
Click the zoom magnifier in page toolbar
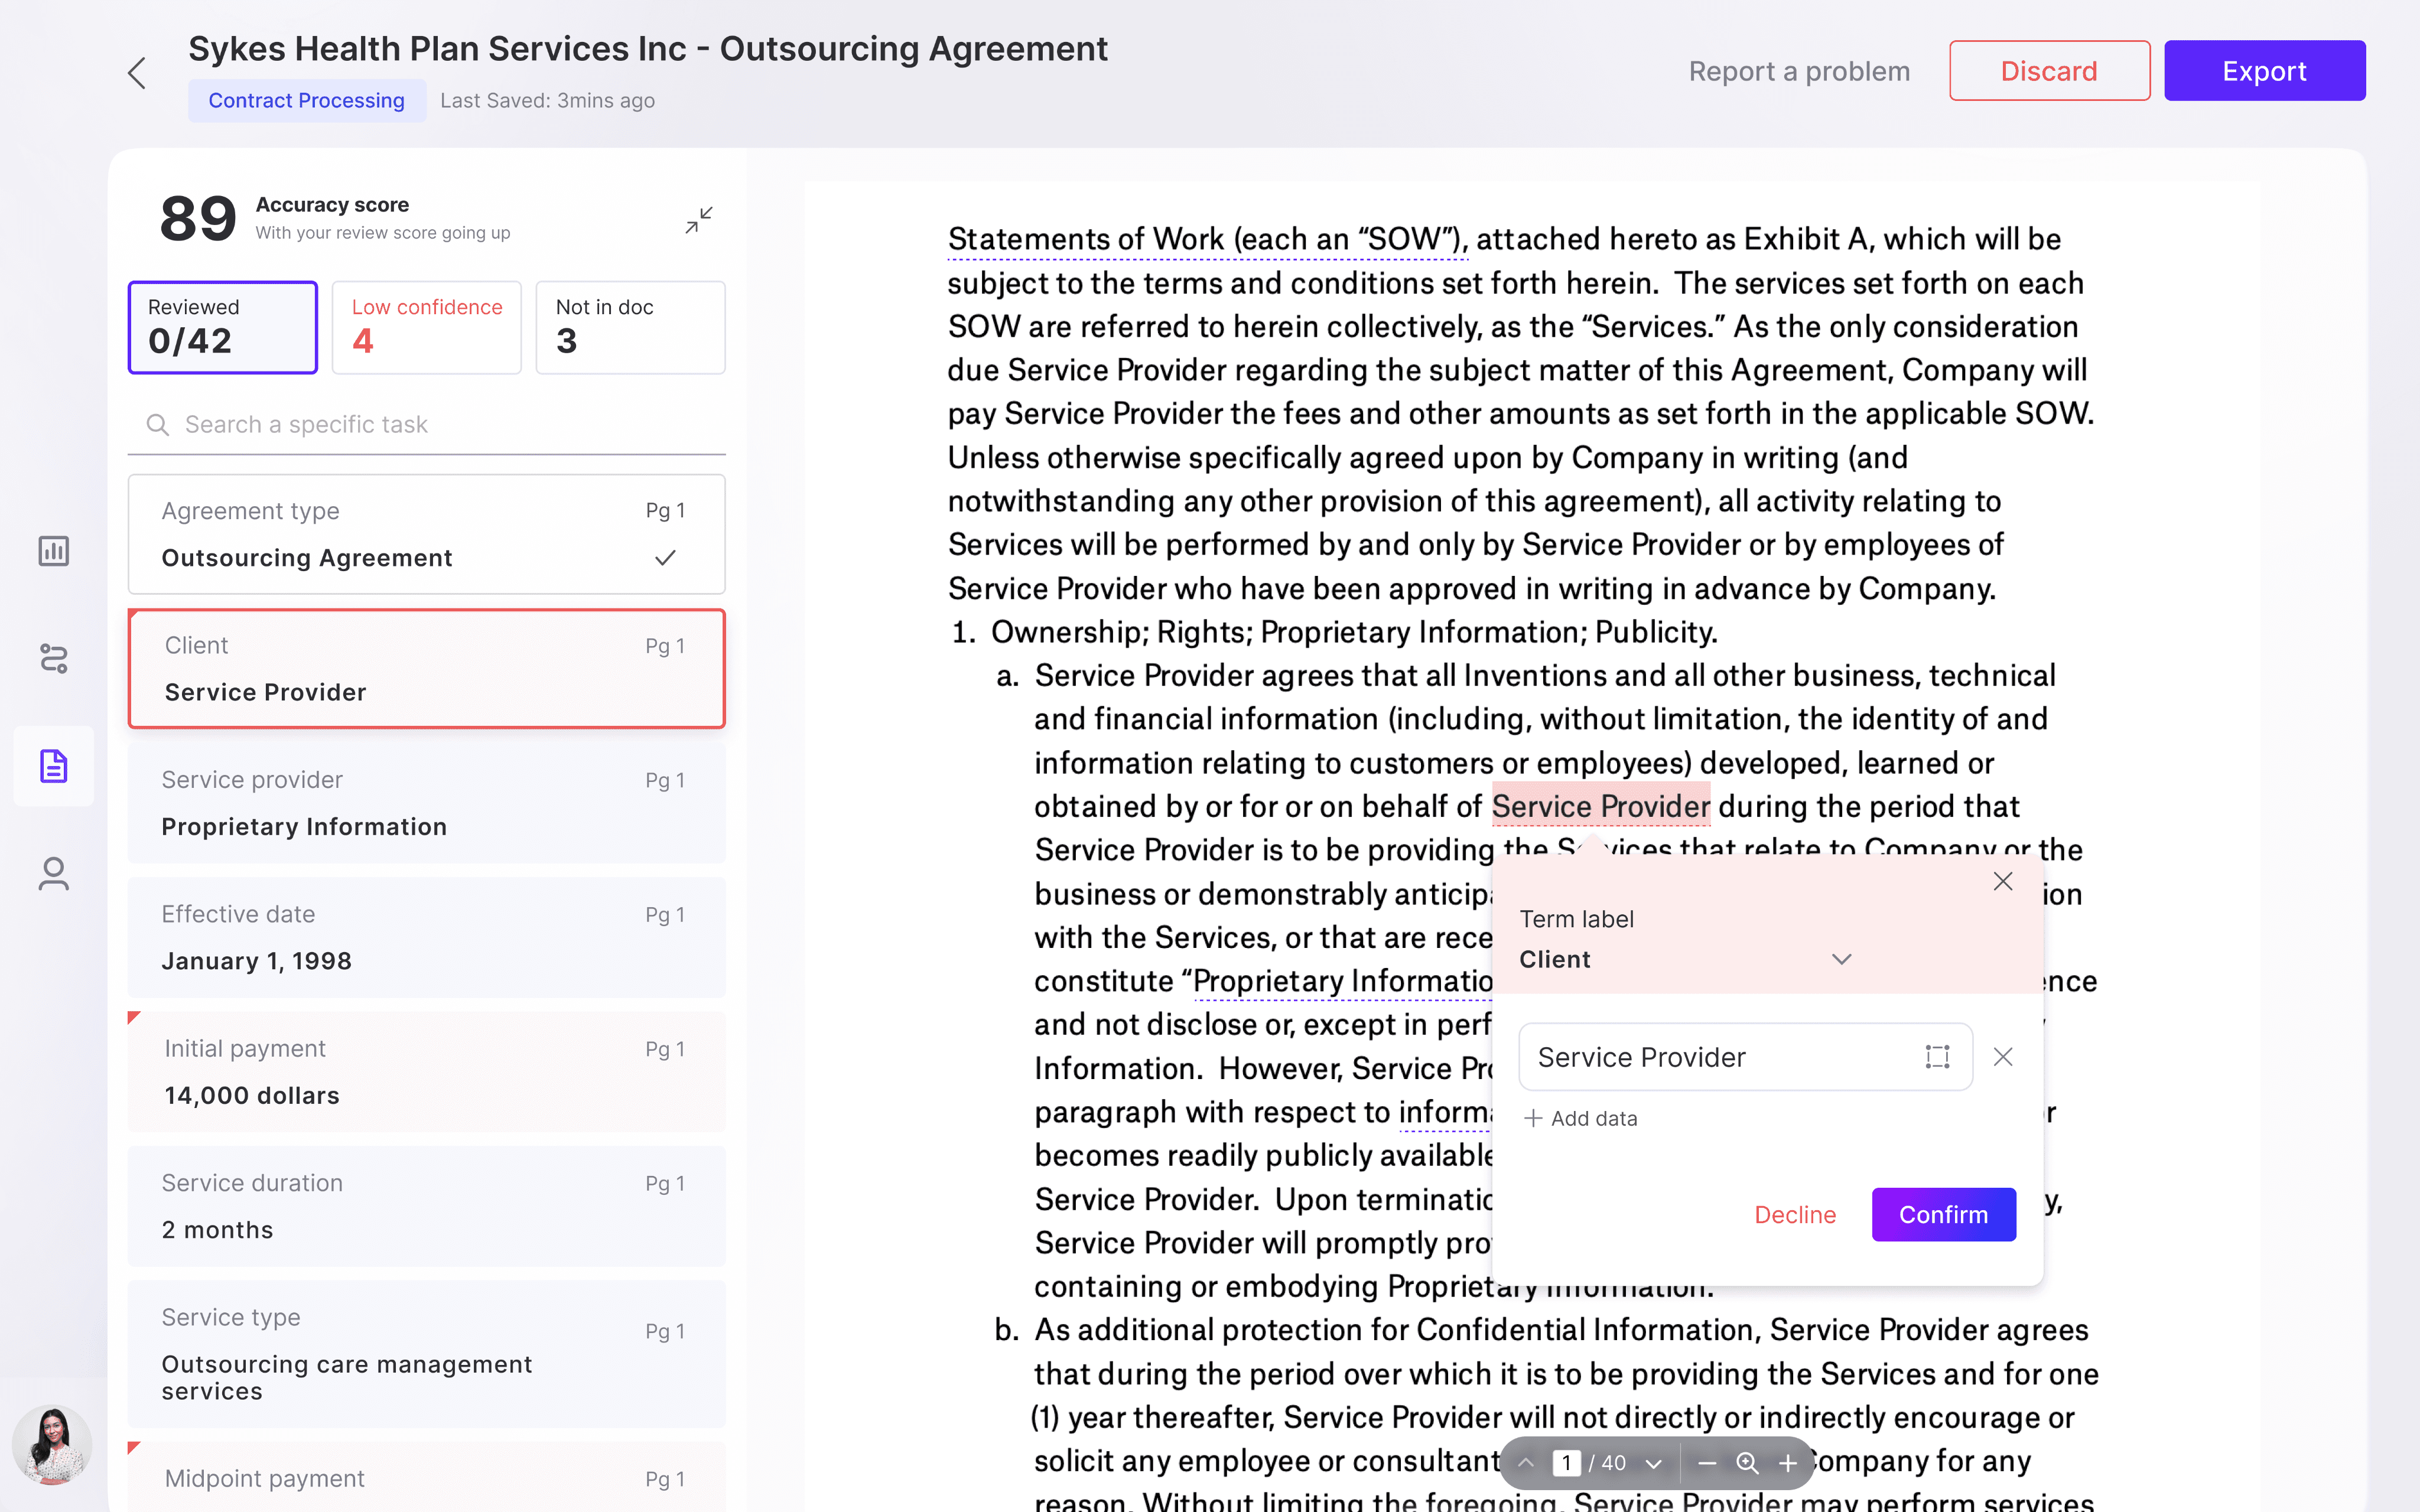(x=1747, y=1463)
